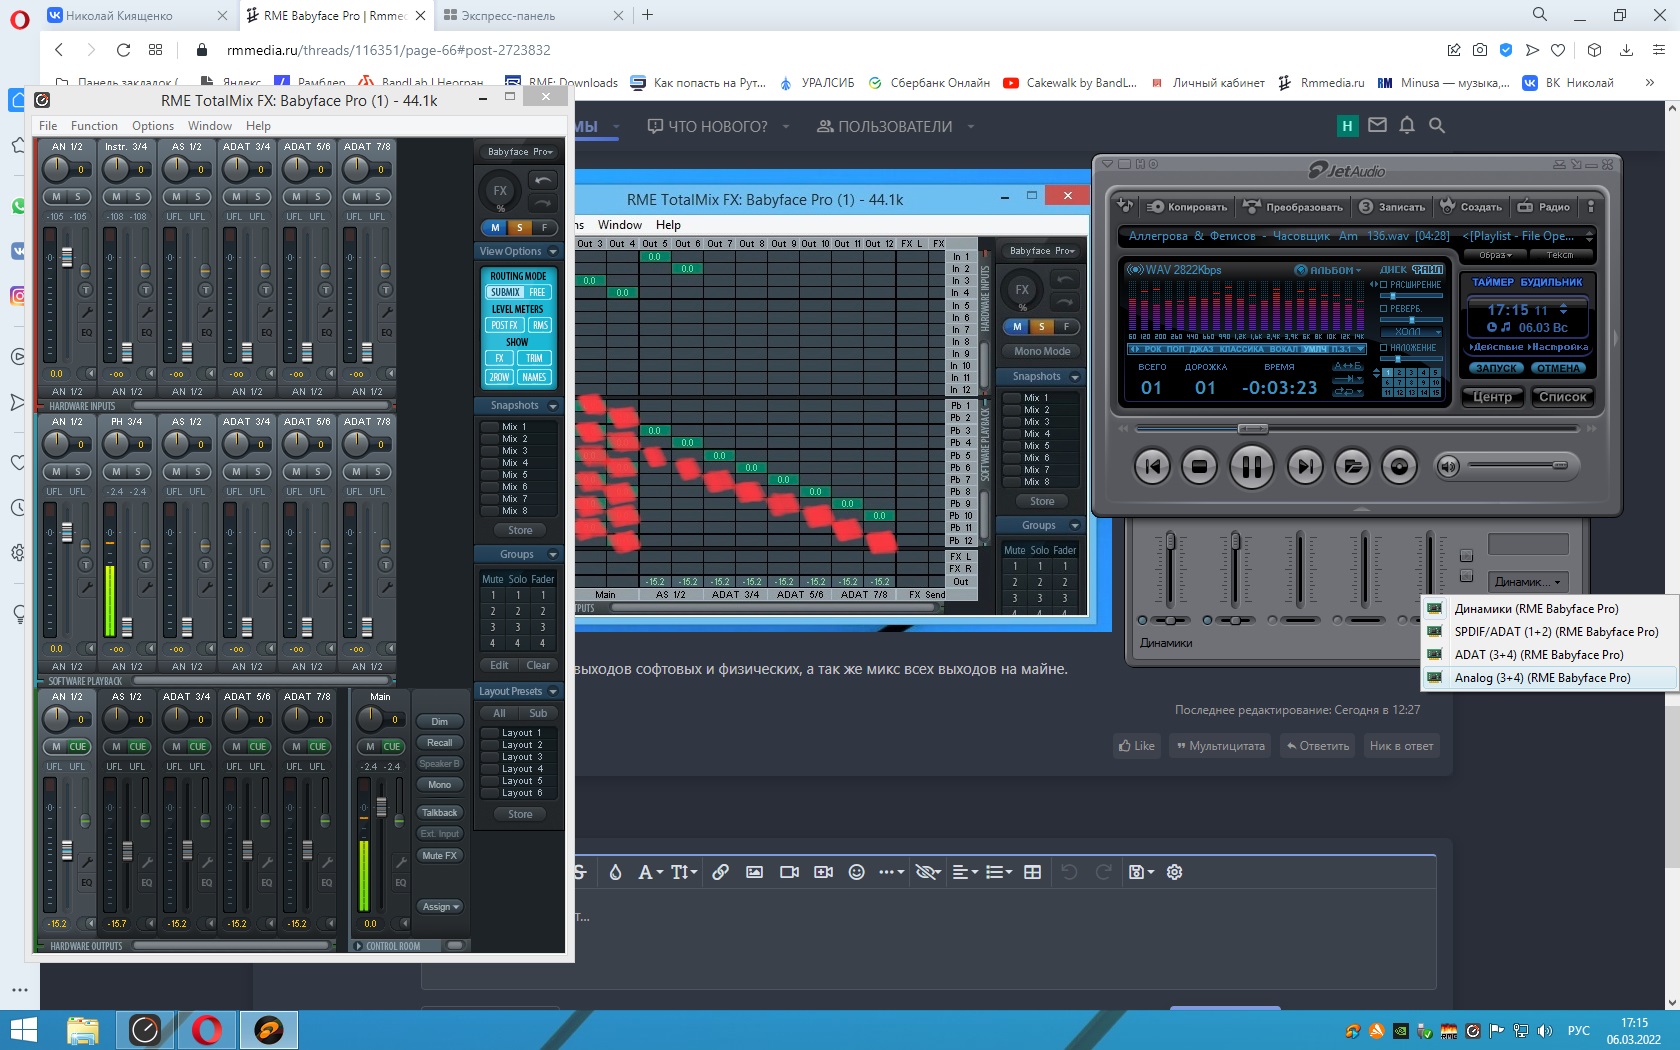1680x1050 pixels.
Task: Open forum alerts bell icon
Action: 1407,126
